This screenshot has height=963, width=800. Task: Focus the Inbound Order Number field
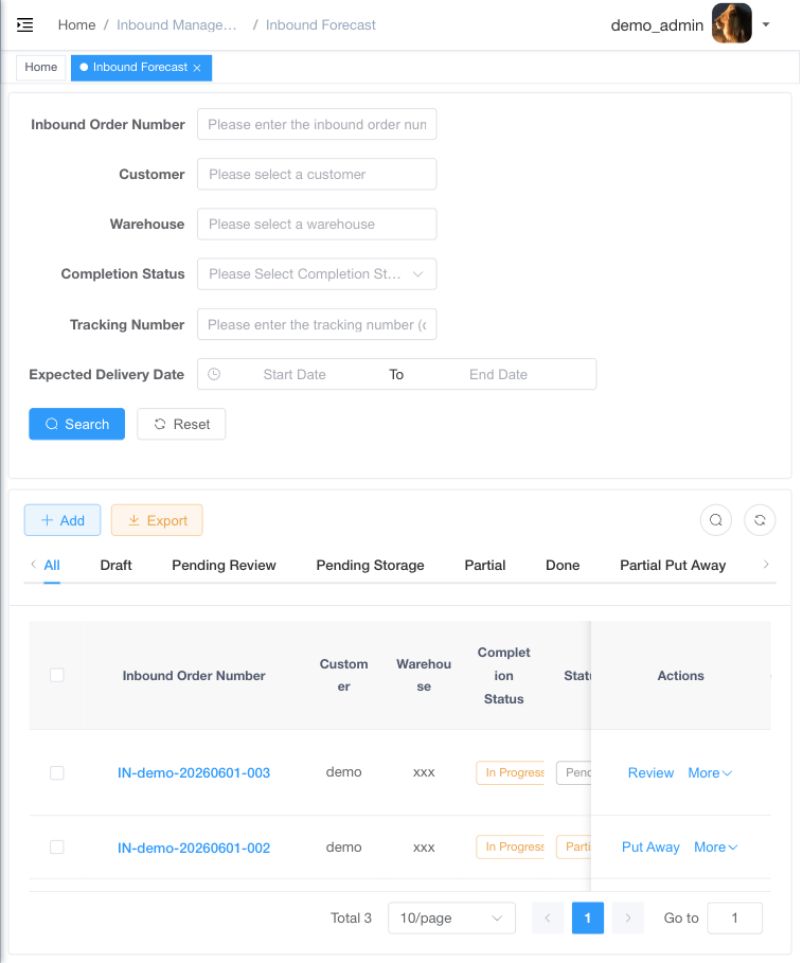(x=317, y=124)
